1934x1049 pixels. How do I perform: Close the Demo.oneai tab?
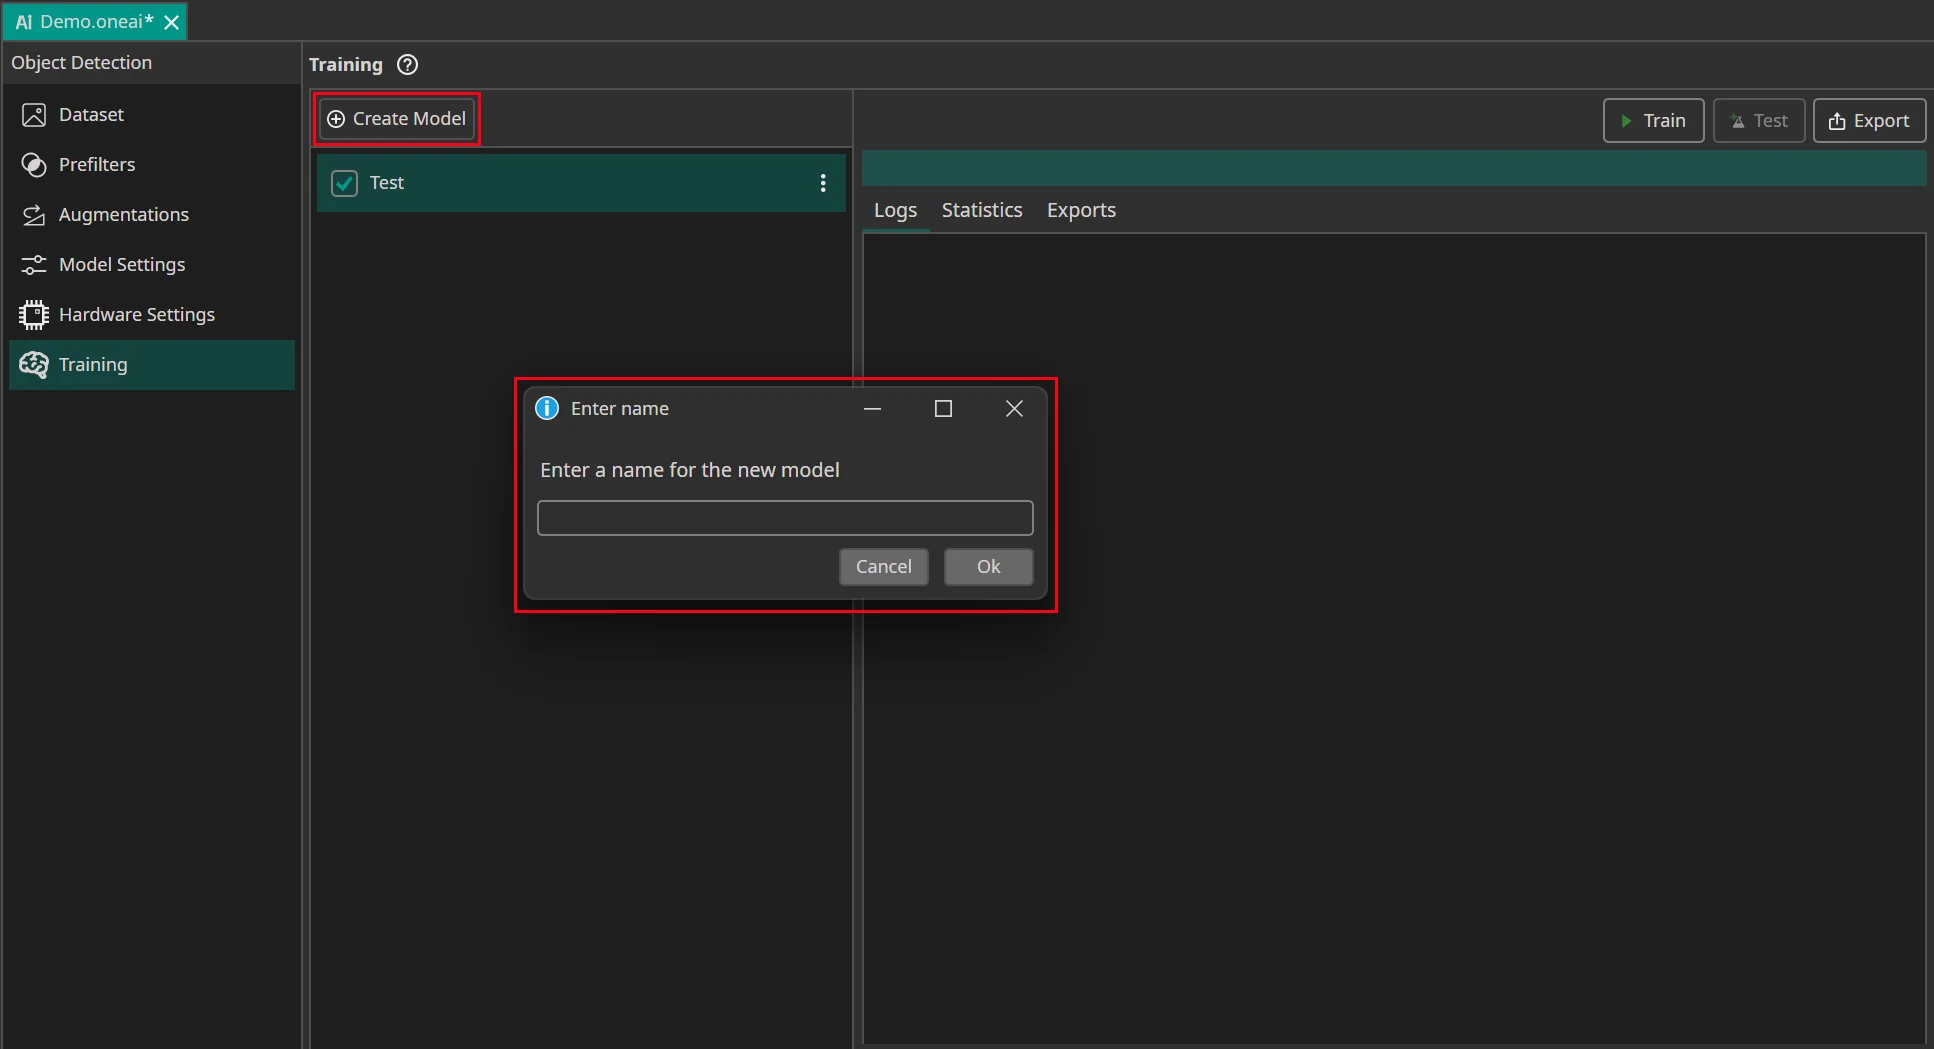[x=172, y=22]
